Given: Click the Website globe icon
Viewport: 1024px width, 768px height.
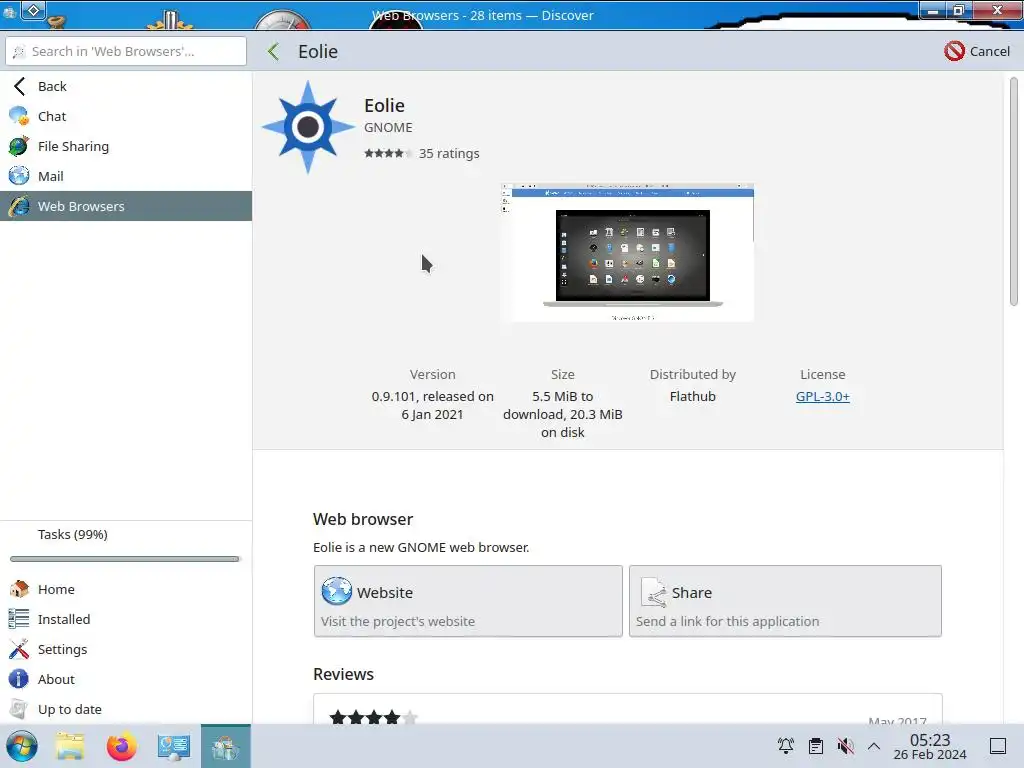Looking at the screenshot, I should [x=337, y=591].
